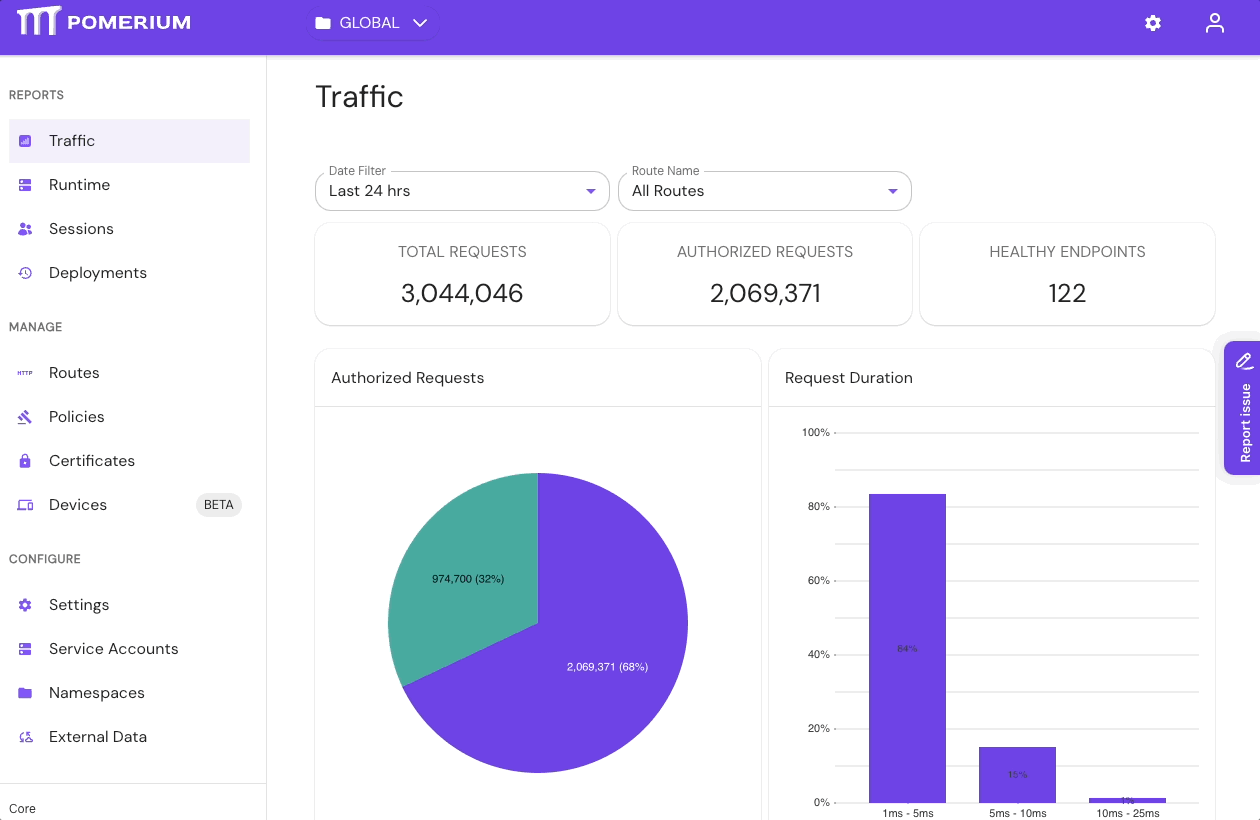Open the Route Name dropdown
This screenshot has height=820, width=1260.
click(x=765, y=191)
